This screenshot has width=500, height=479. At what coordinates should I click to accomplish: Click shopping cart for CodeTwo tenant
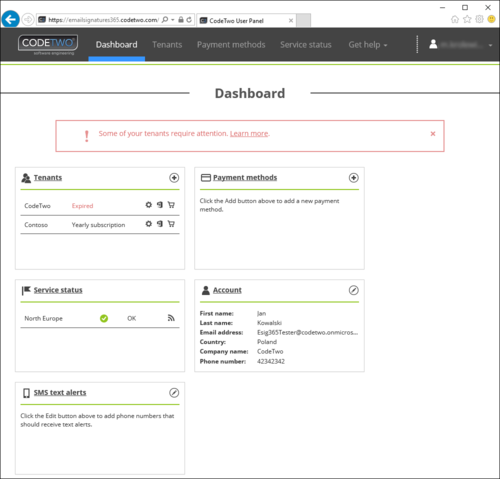pos(171,205)
